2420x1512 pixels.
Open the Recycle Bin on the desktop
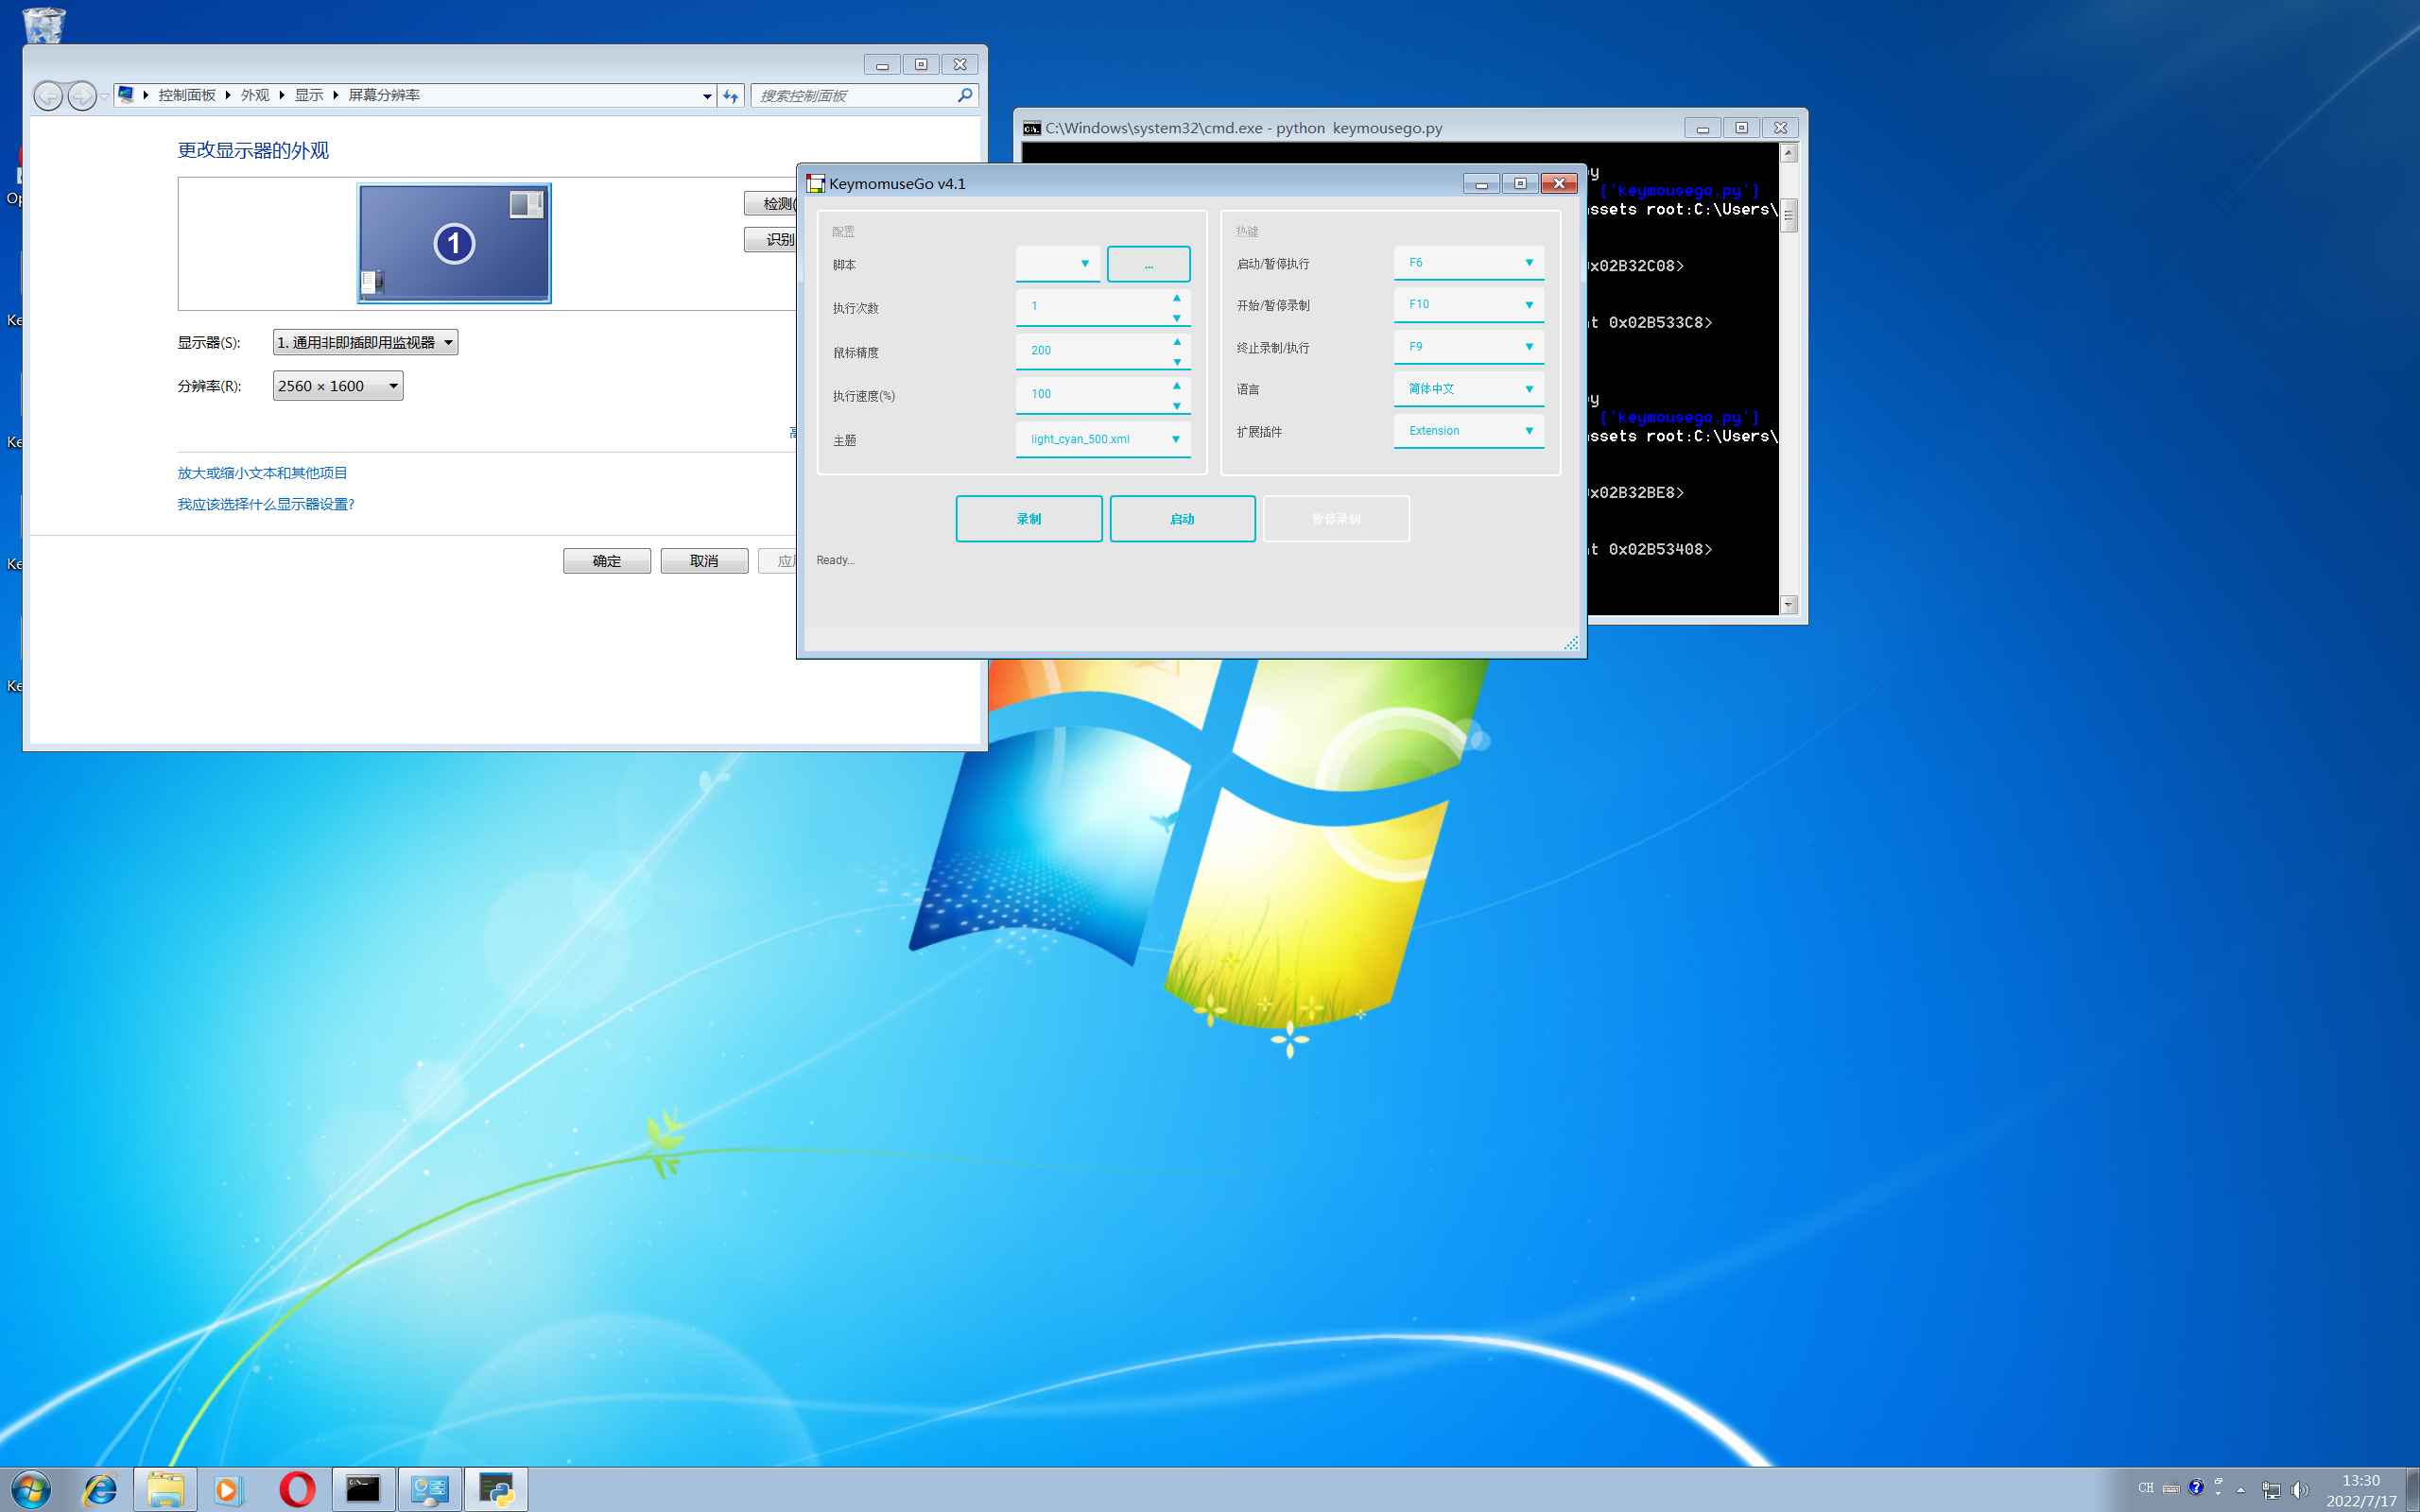click(44, 24)
